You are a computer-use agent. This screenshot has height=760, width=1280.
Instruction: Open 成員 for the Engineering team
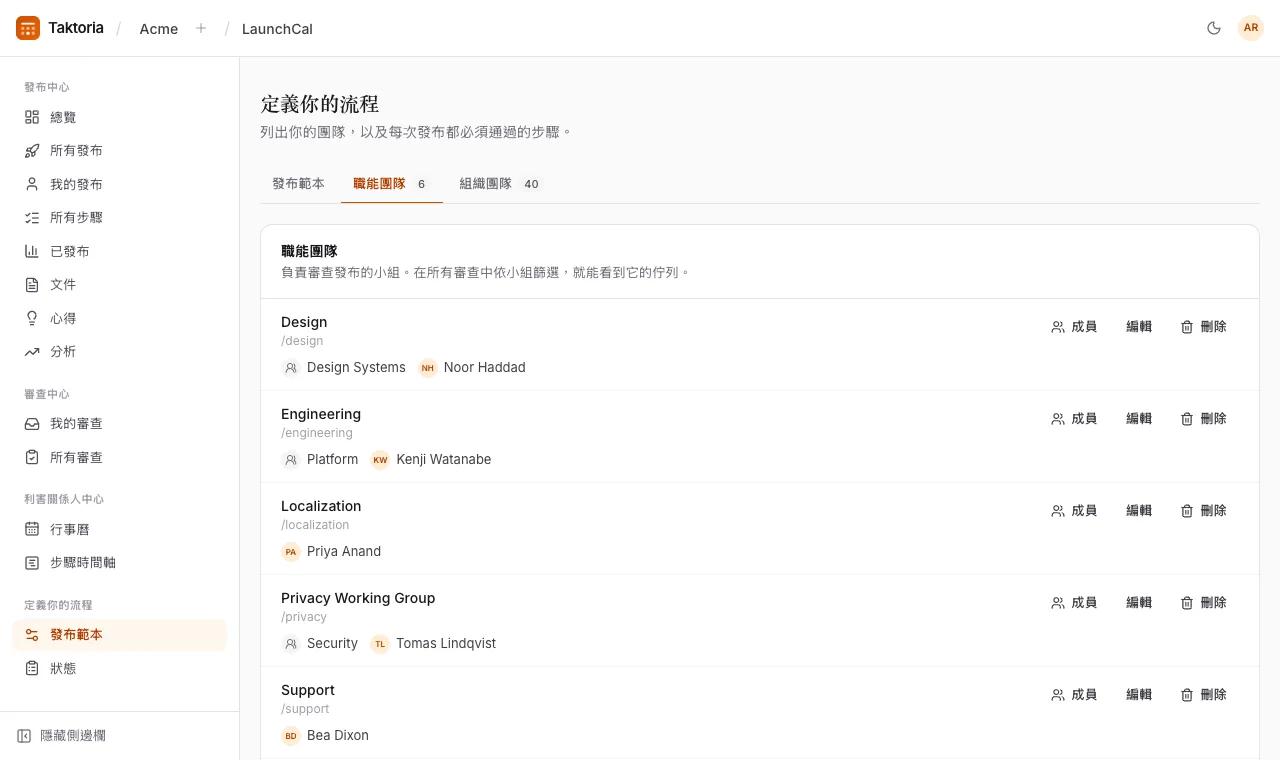click(x=1074, y=419)
